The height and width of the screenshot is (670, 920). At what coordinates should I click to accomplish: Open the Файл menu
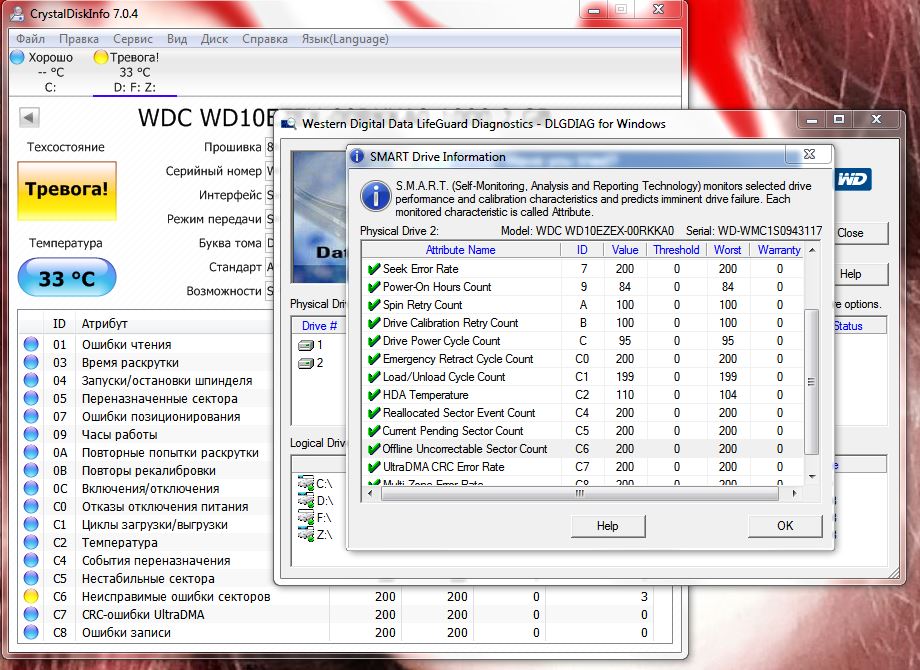(x=30, y=39)
